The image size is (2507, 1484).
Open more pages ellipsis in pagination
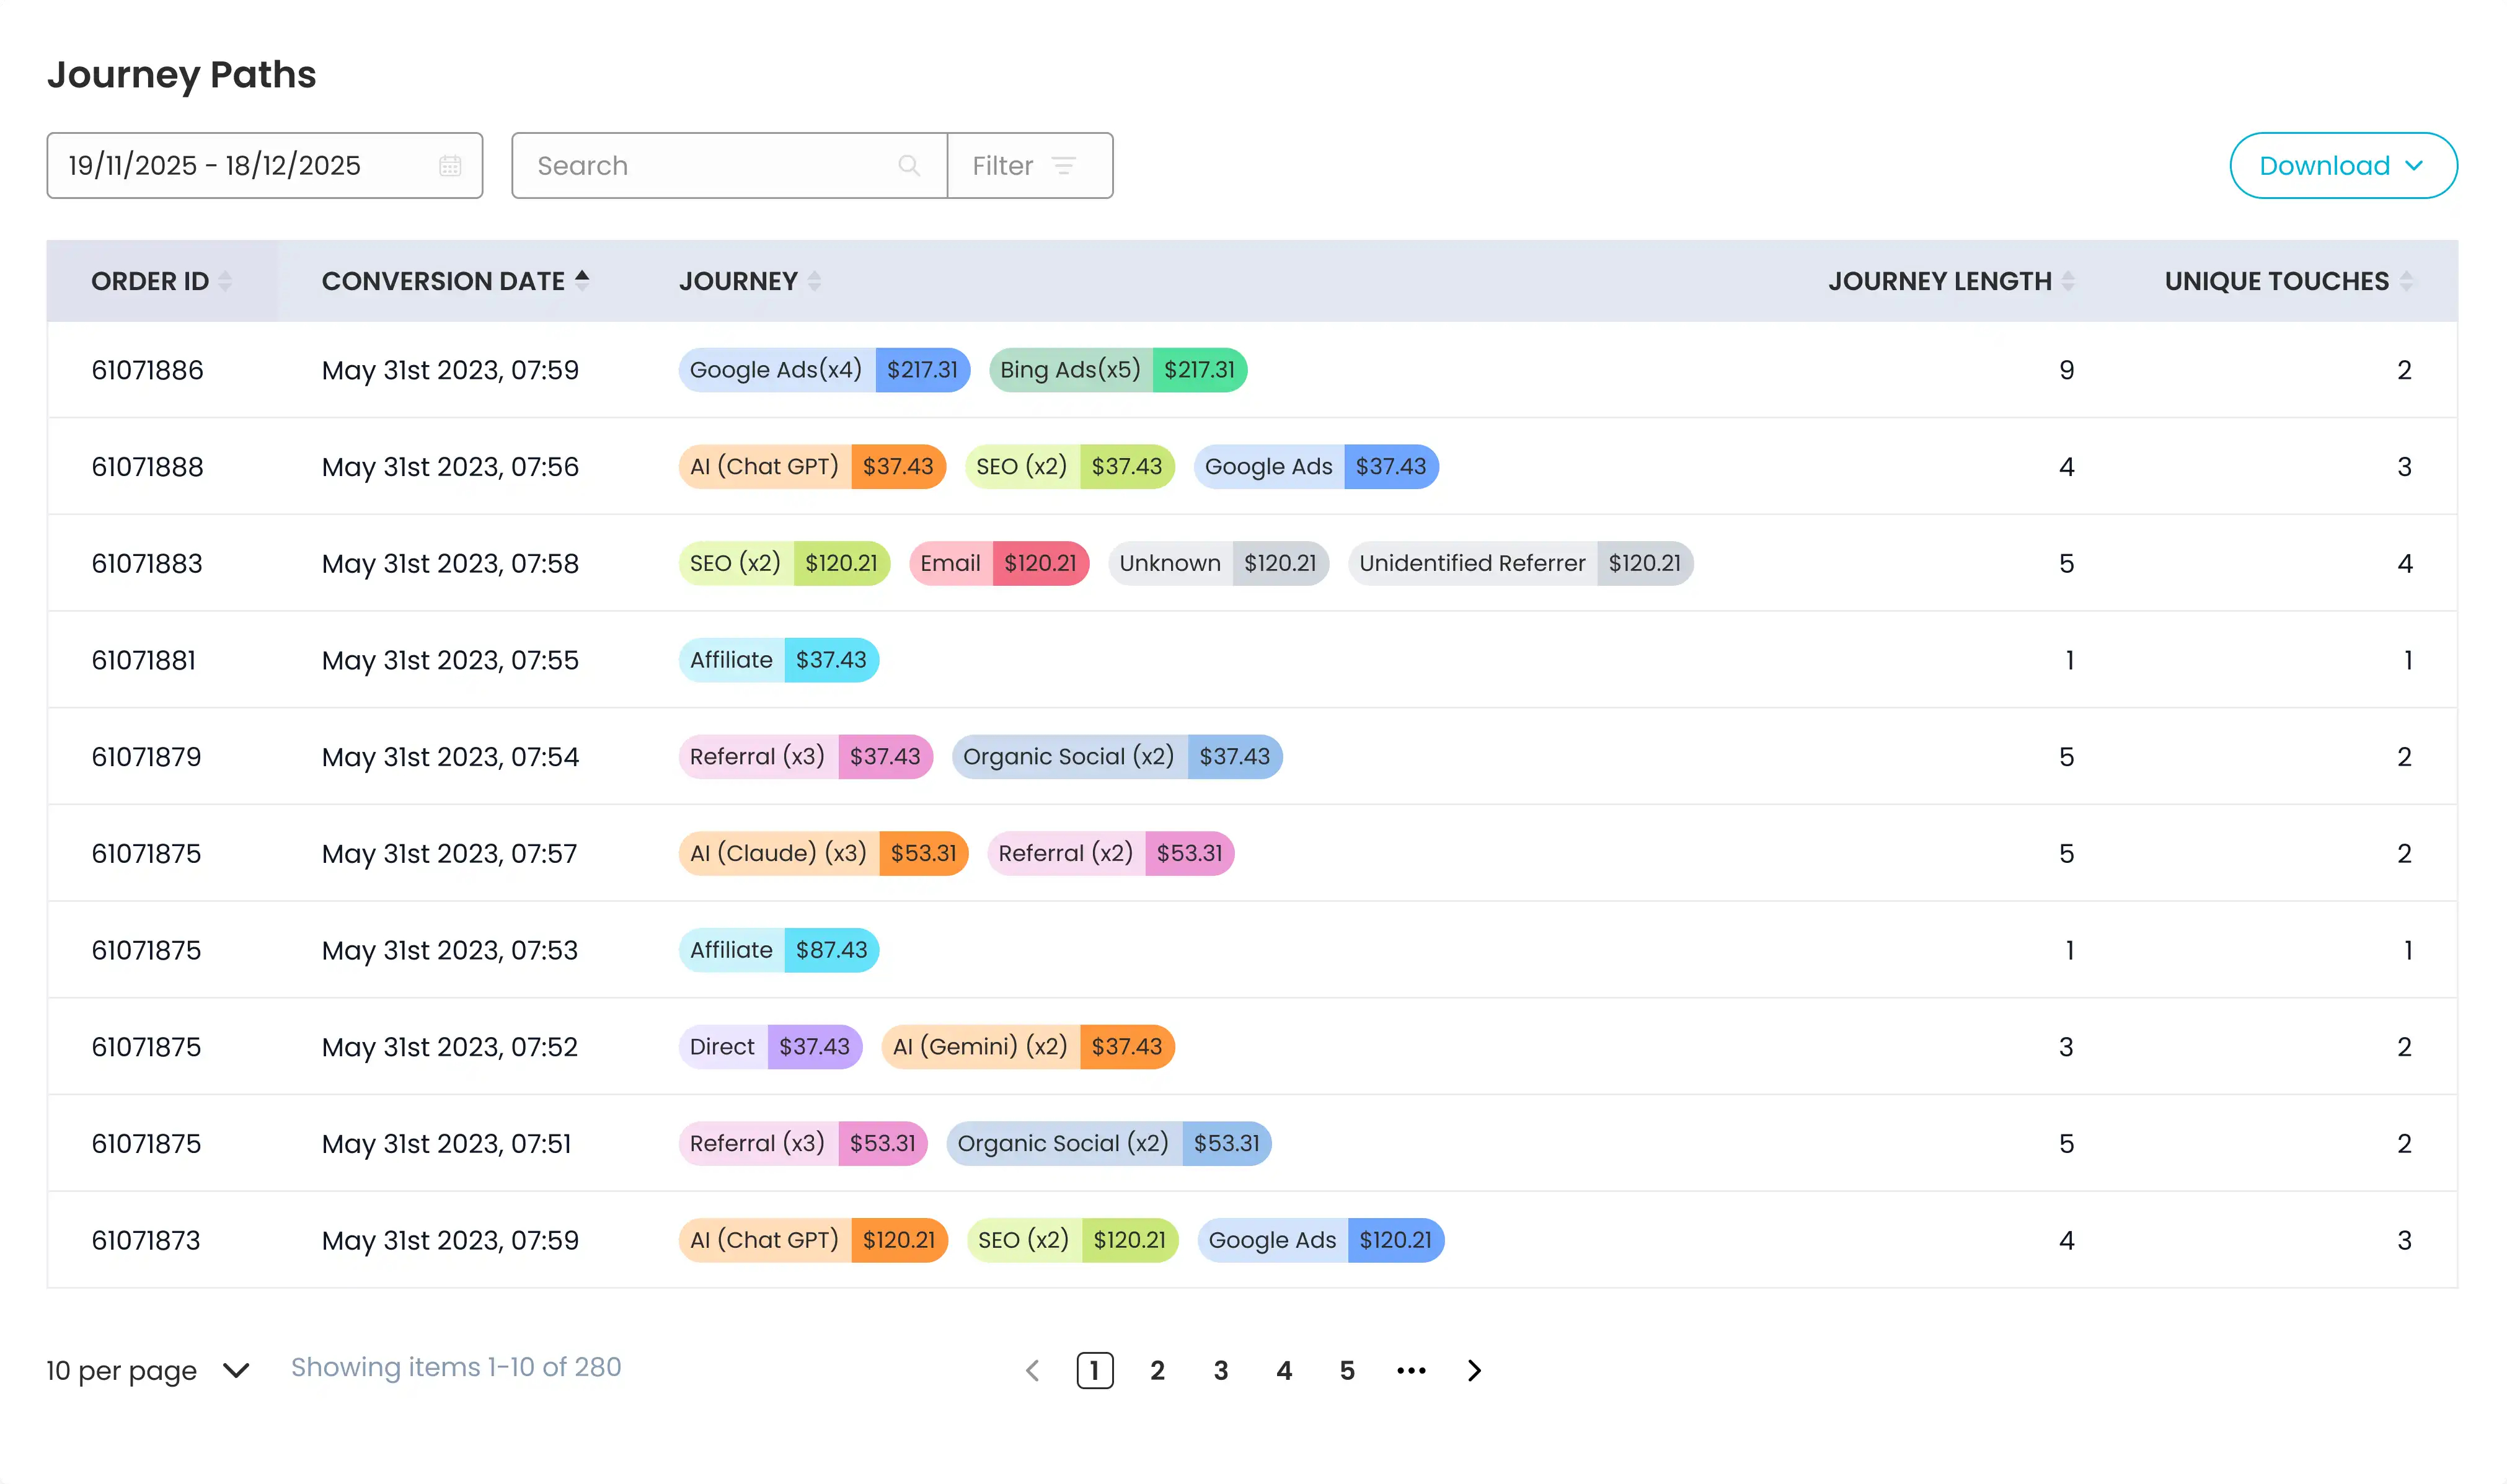pos(1411,1370)
